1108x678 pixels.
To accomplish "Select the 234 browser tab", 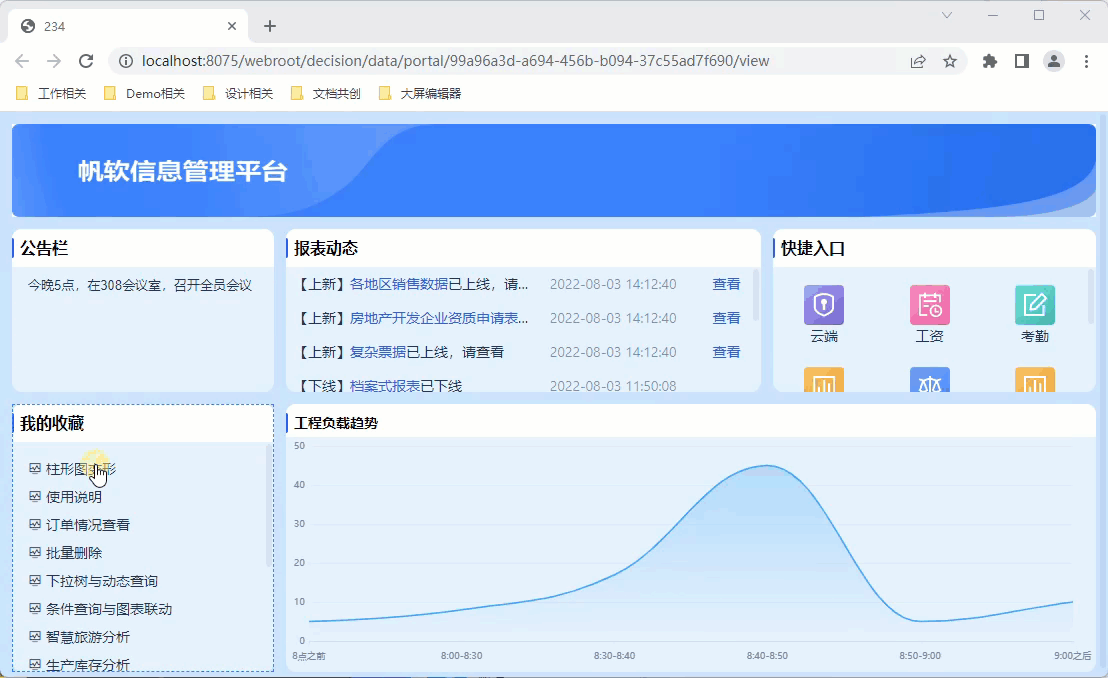I will (x=129, y=26).
